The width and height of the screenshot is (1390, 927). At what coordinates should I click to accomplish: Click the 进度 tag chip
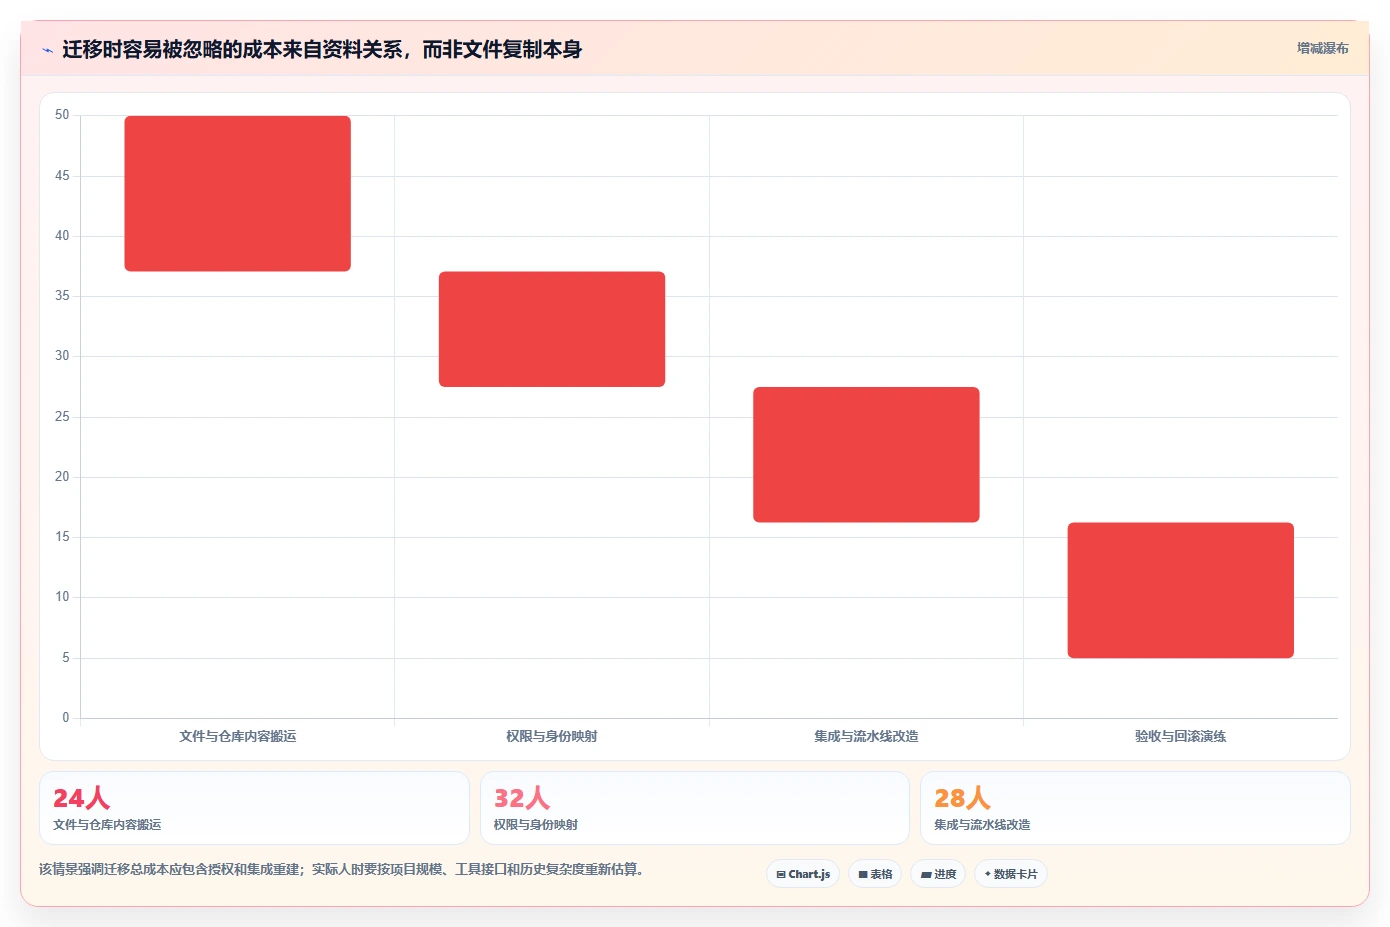pyautogui.click(x=938, y=874)
